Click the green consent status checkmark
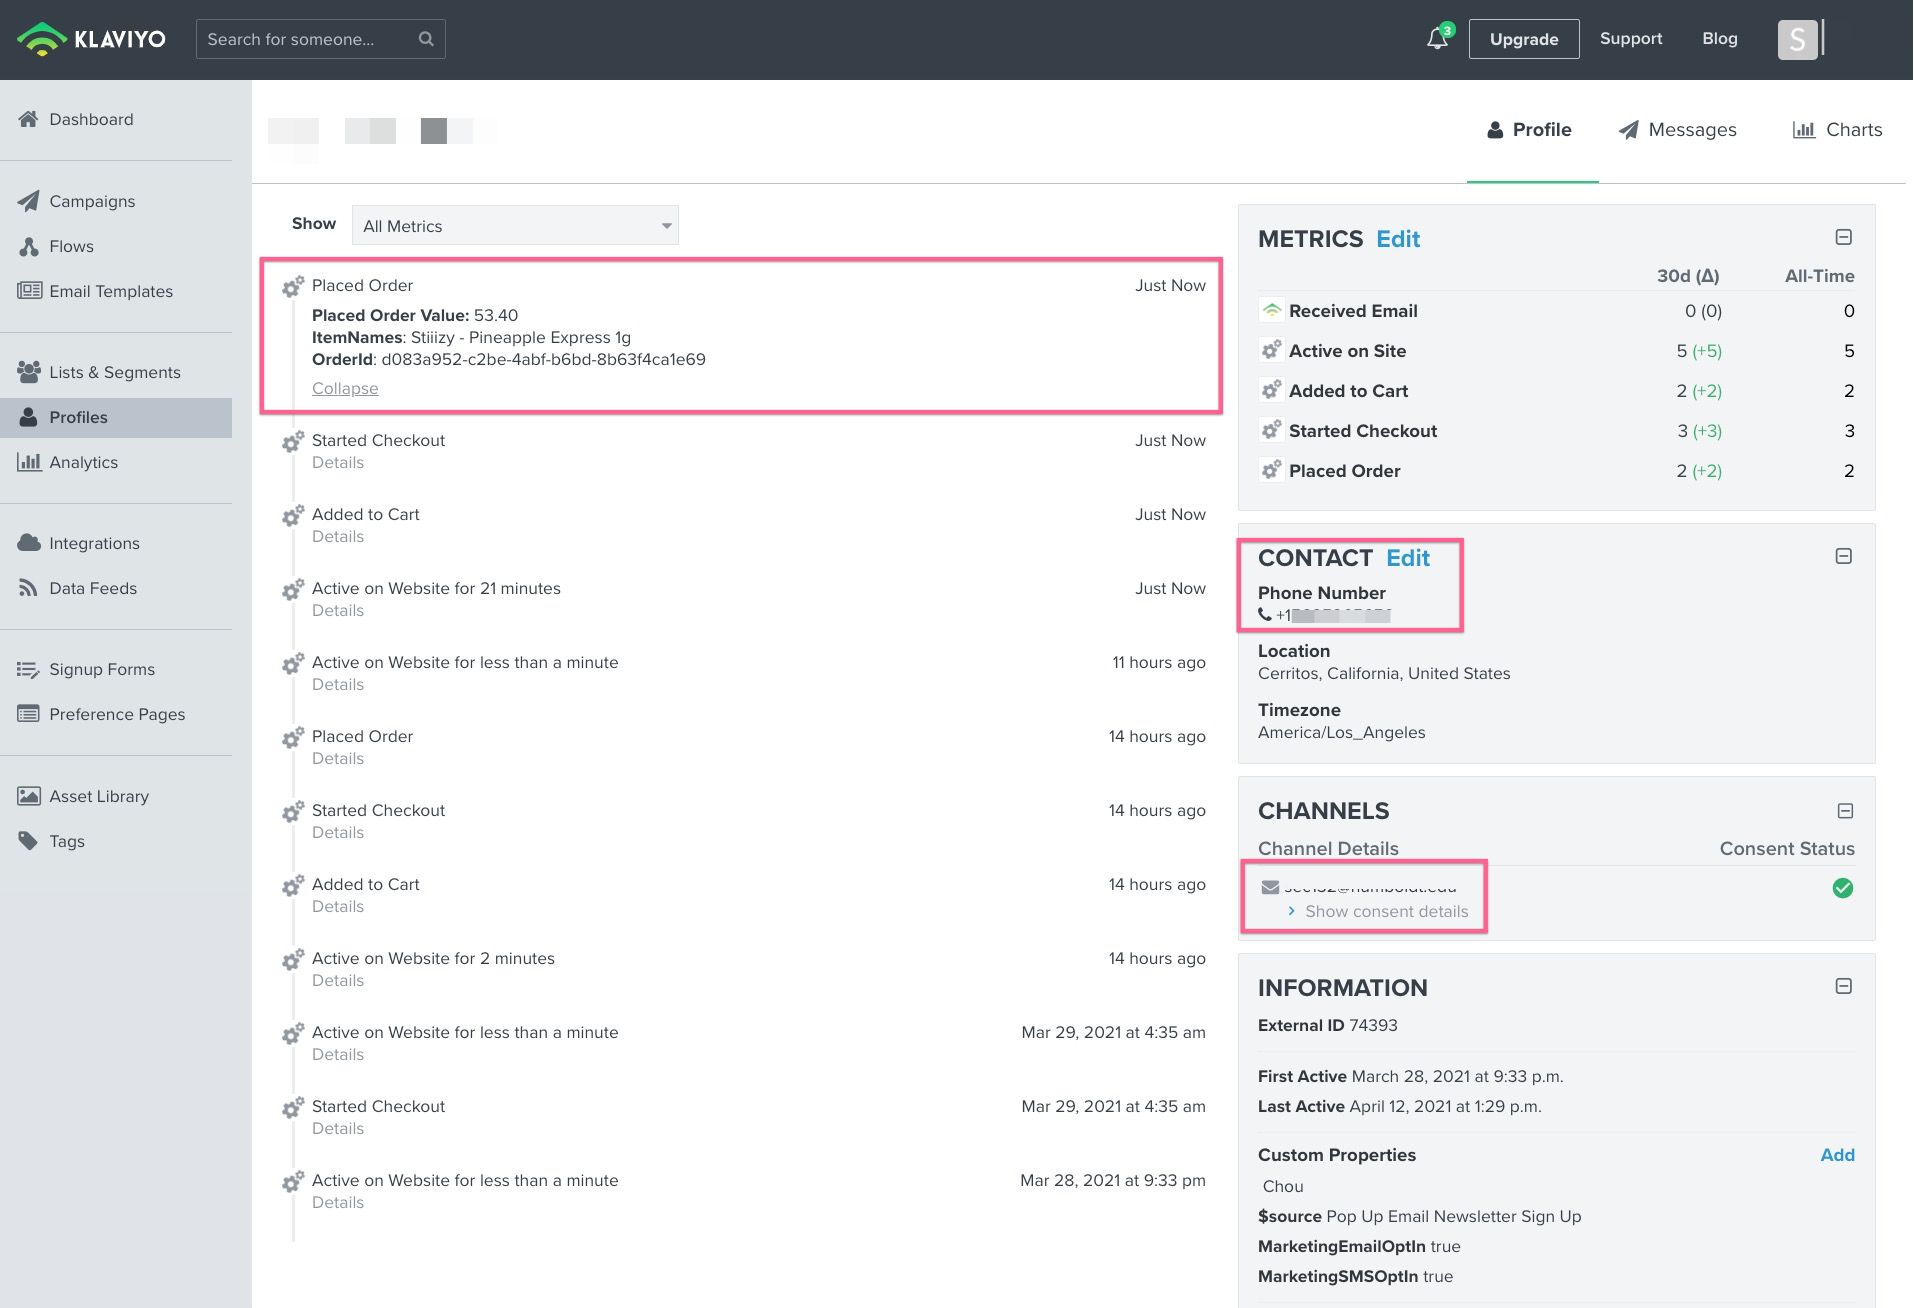 click(1843, 888)
